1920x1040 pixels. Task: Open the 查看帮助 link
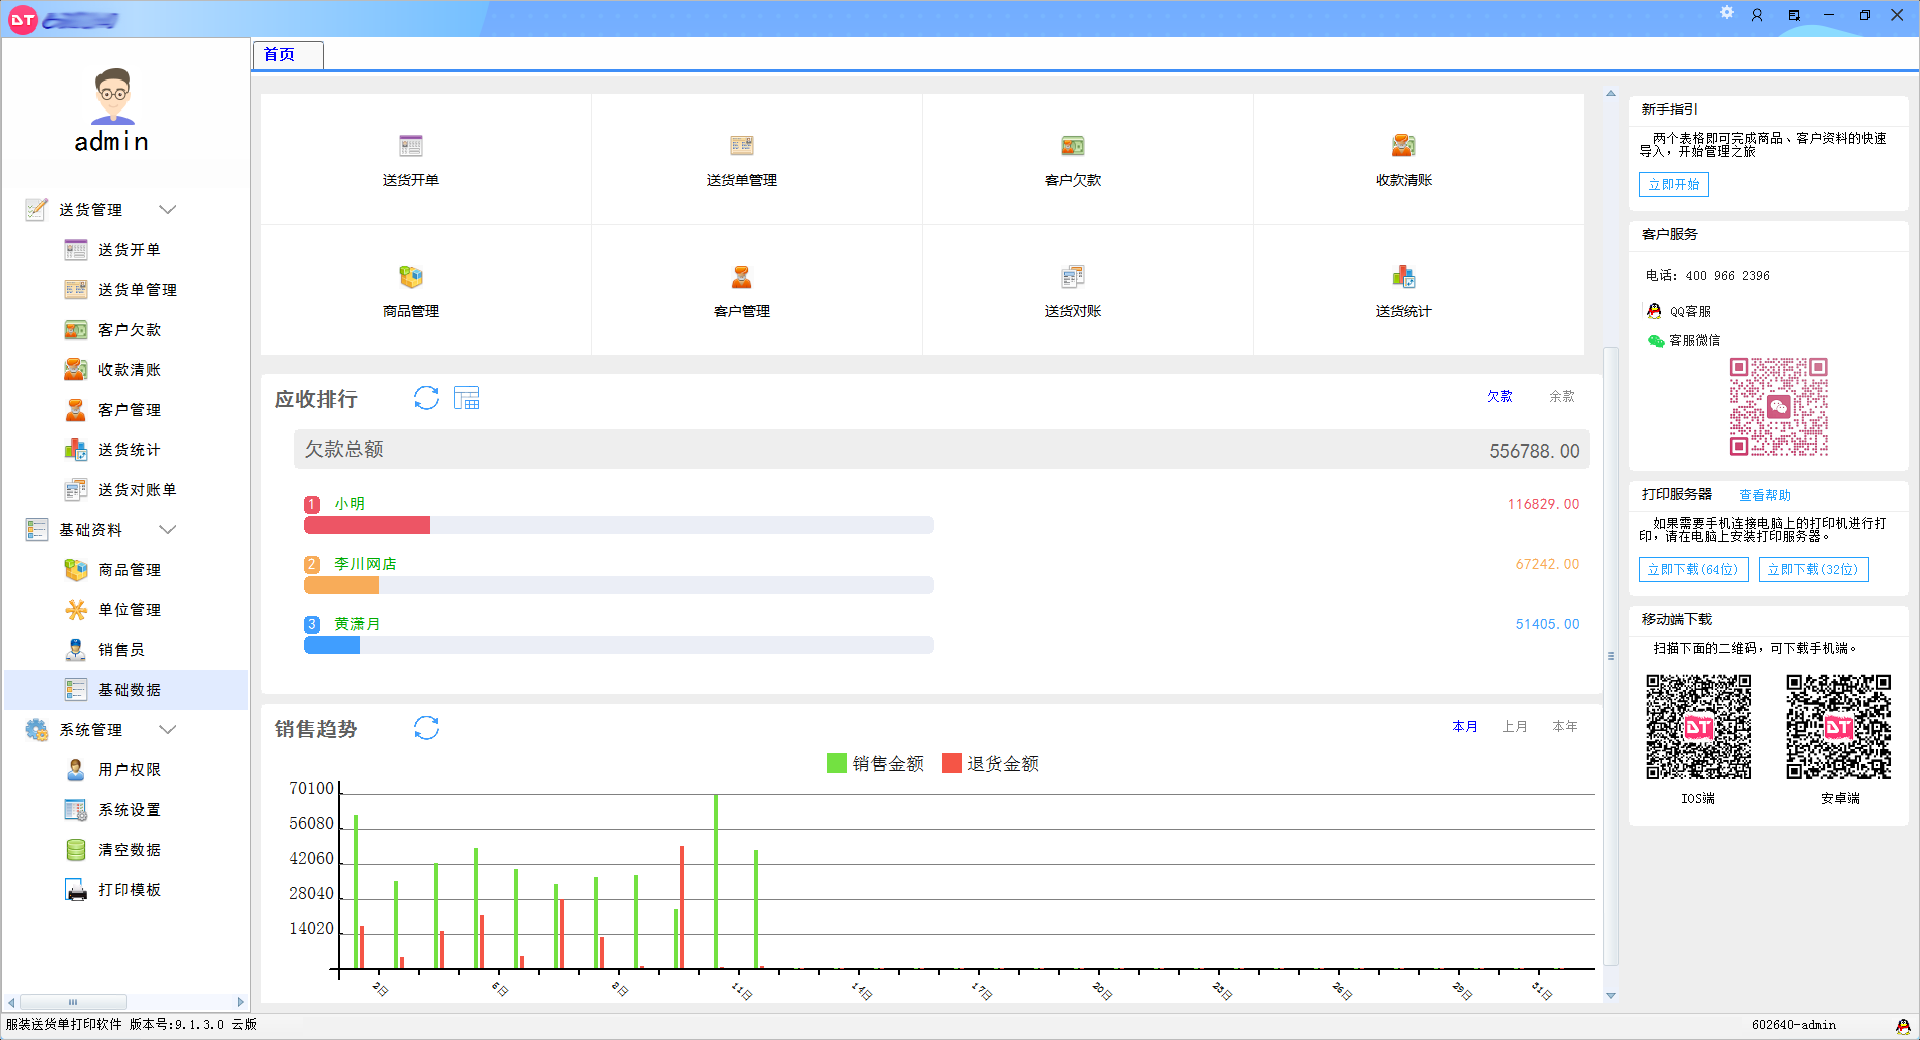pos(1765,496)
